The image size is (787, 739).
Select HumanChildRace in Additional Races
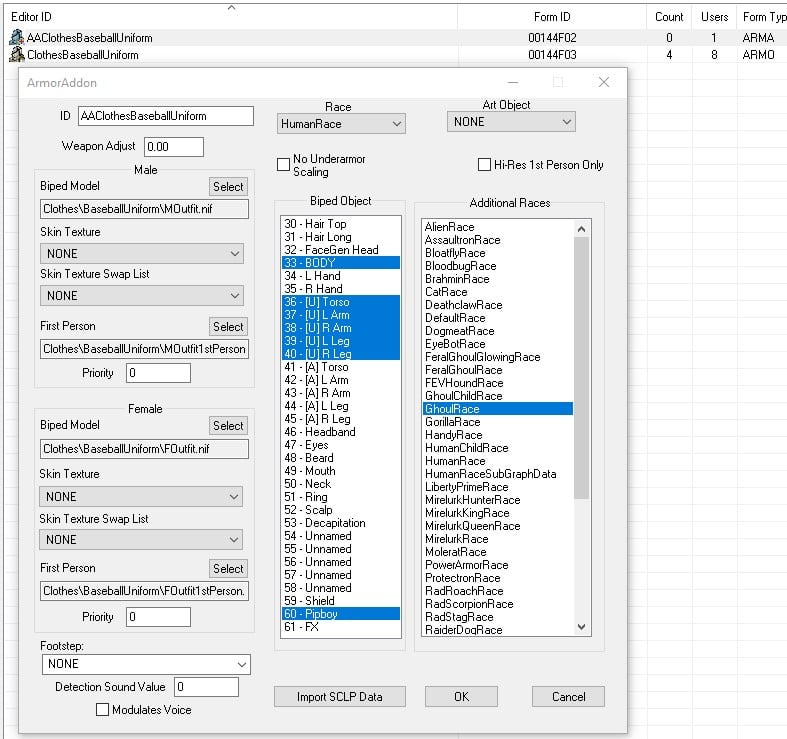(x=498, y=448)
